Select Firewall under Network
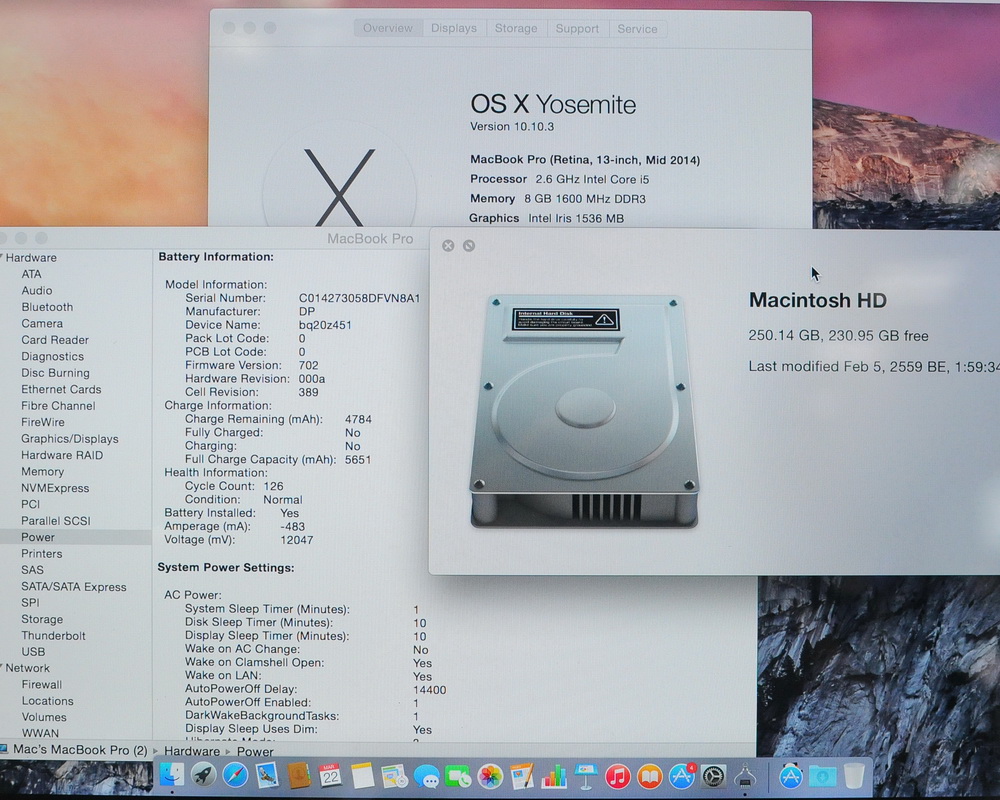 (41, 685)
